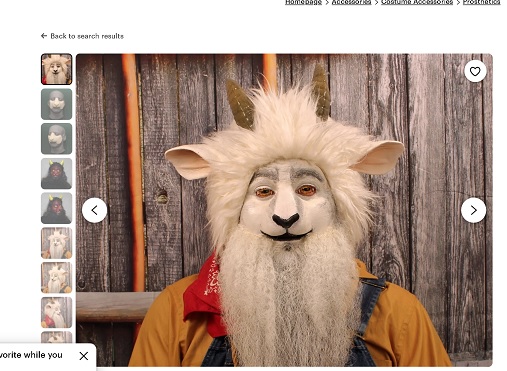This screenshot has height=371, width=507.
Task: Go to the previous product photo
Action: tap(95, 210)
